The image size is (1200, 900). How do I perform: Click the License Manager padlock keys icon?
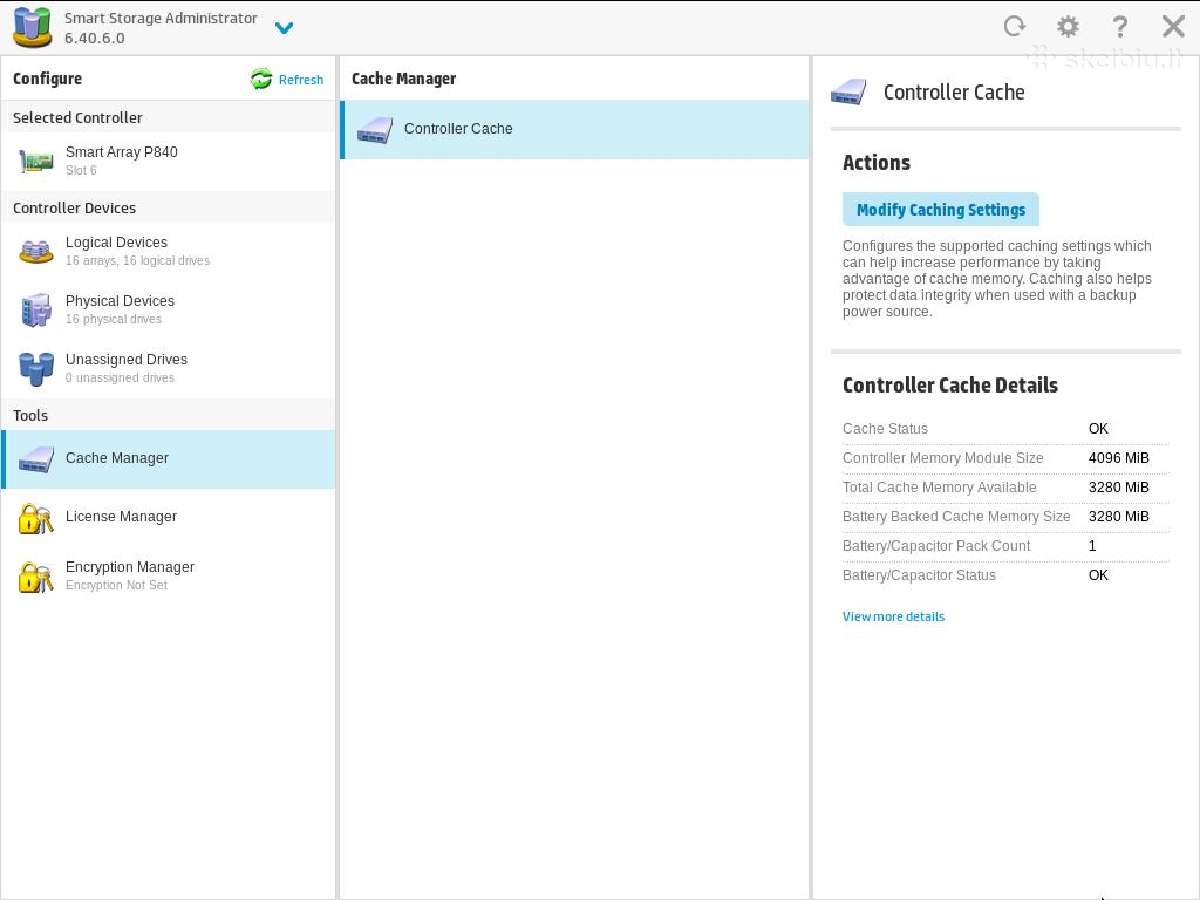pyautogui.click(x=37, y=518)
